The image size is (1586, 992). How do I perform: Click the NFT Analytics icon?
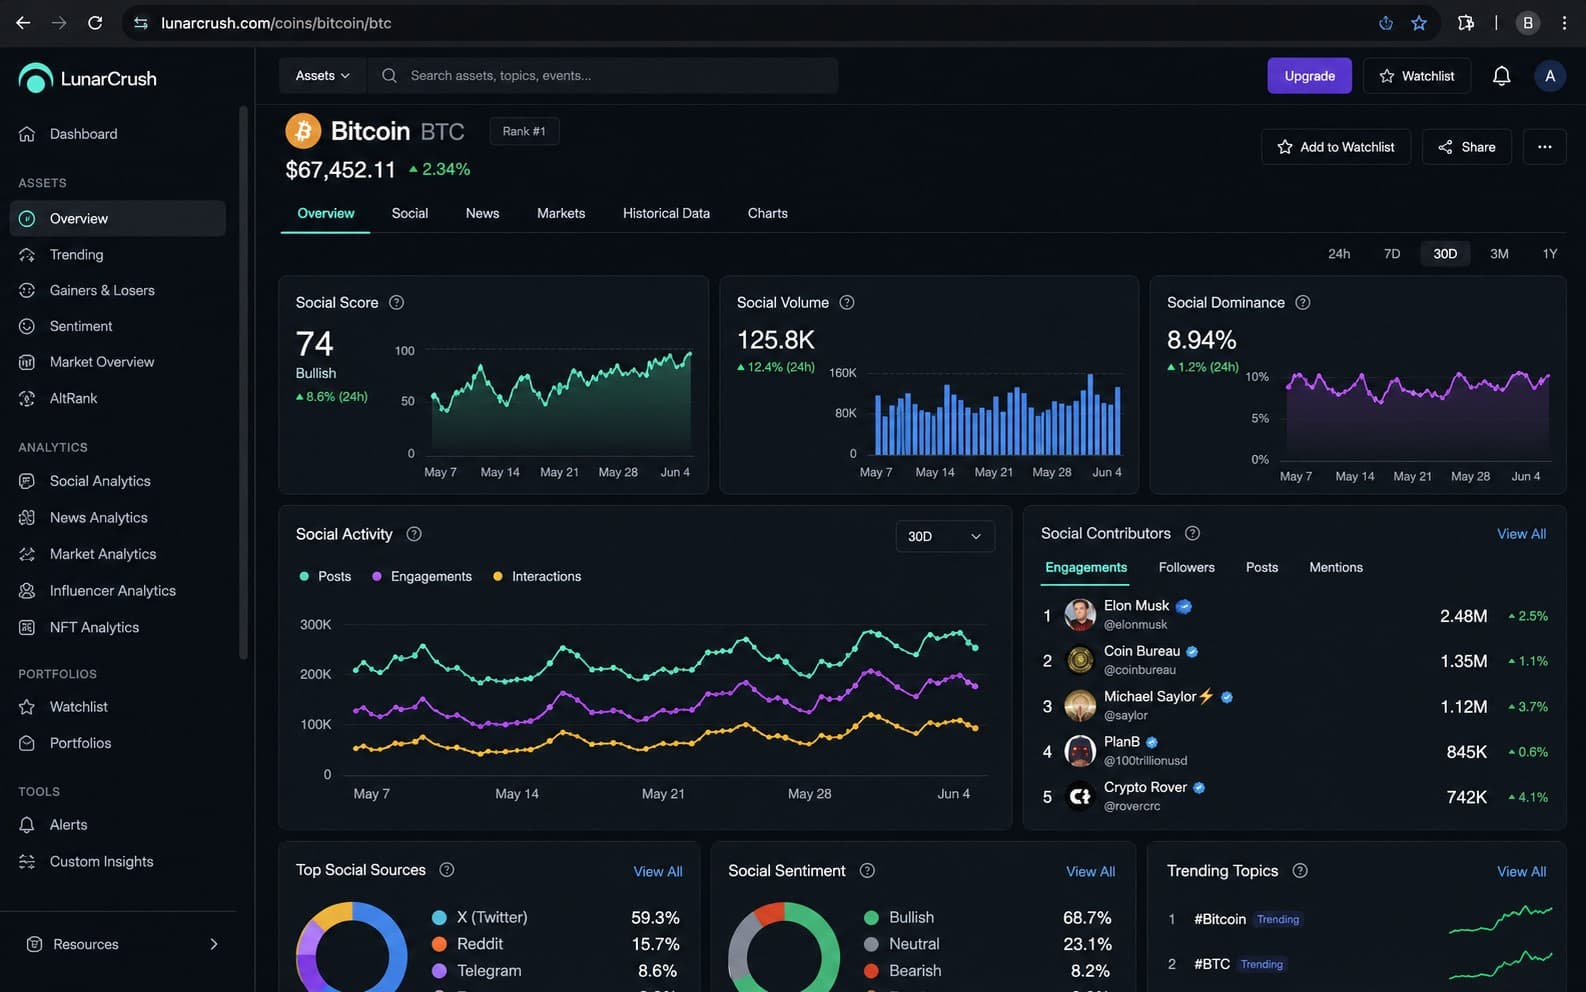tap(27, 628)
